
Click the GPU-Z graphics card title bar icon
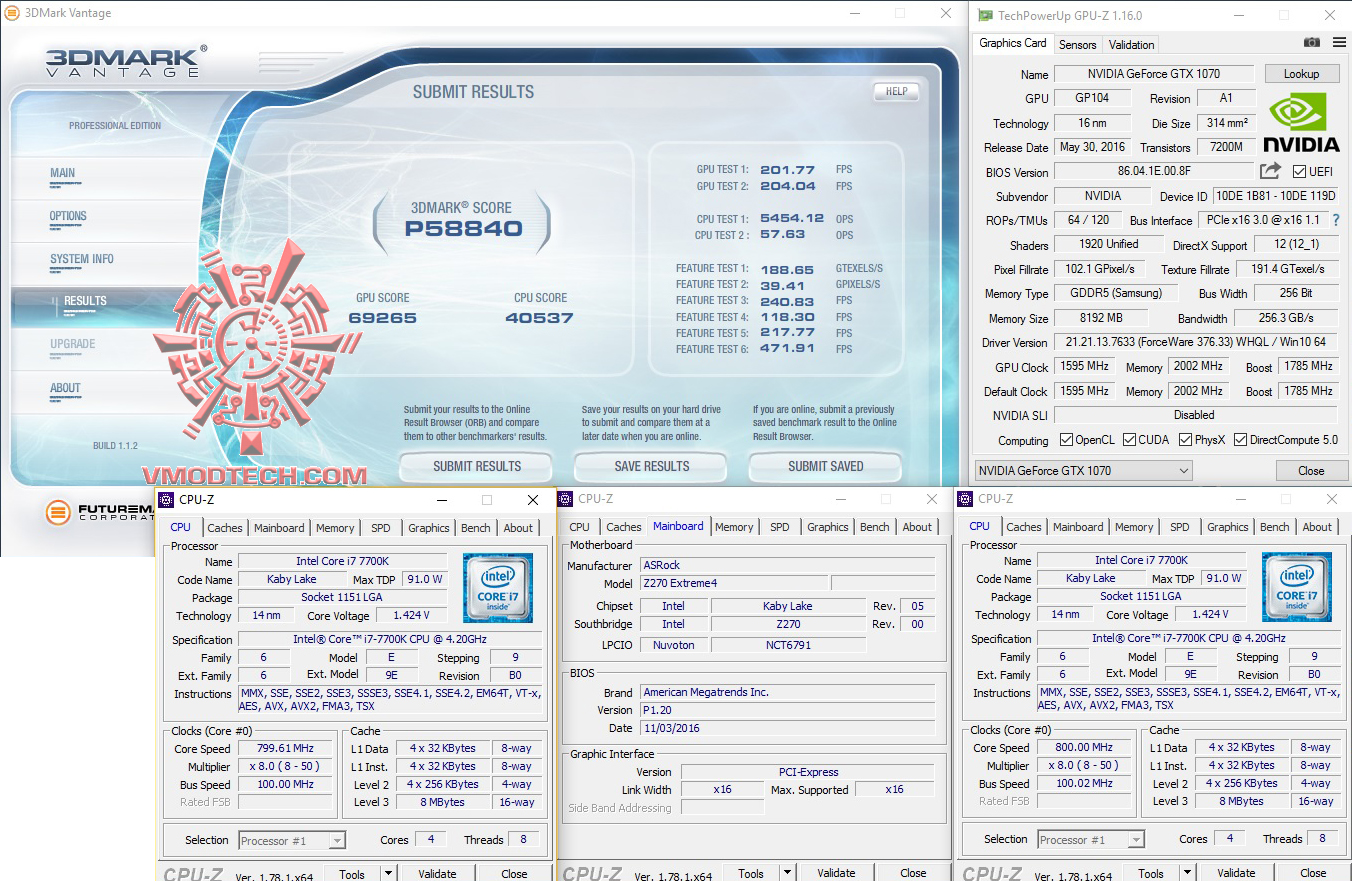pos(985,15)
